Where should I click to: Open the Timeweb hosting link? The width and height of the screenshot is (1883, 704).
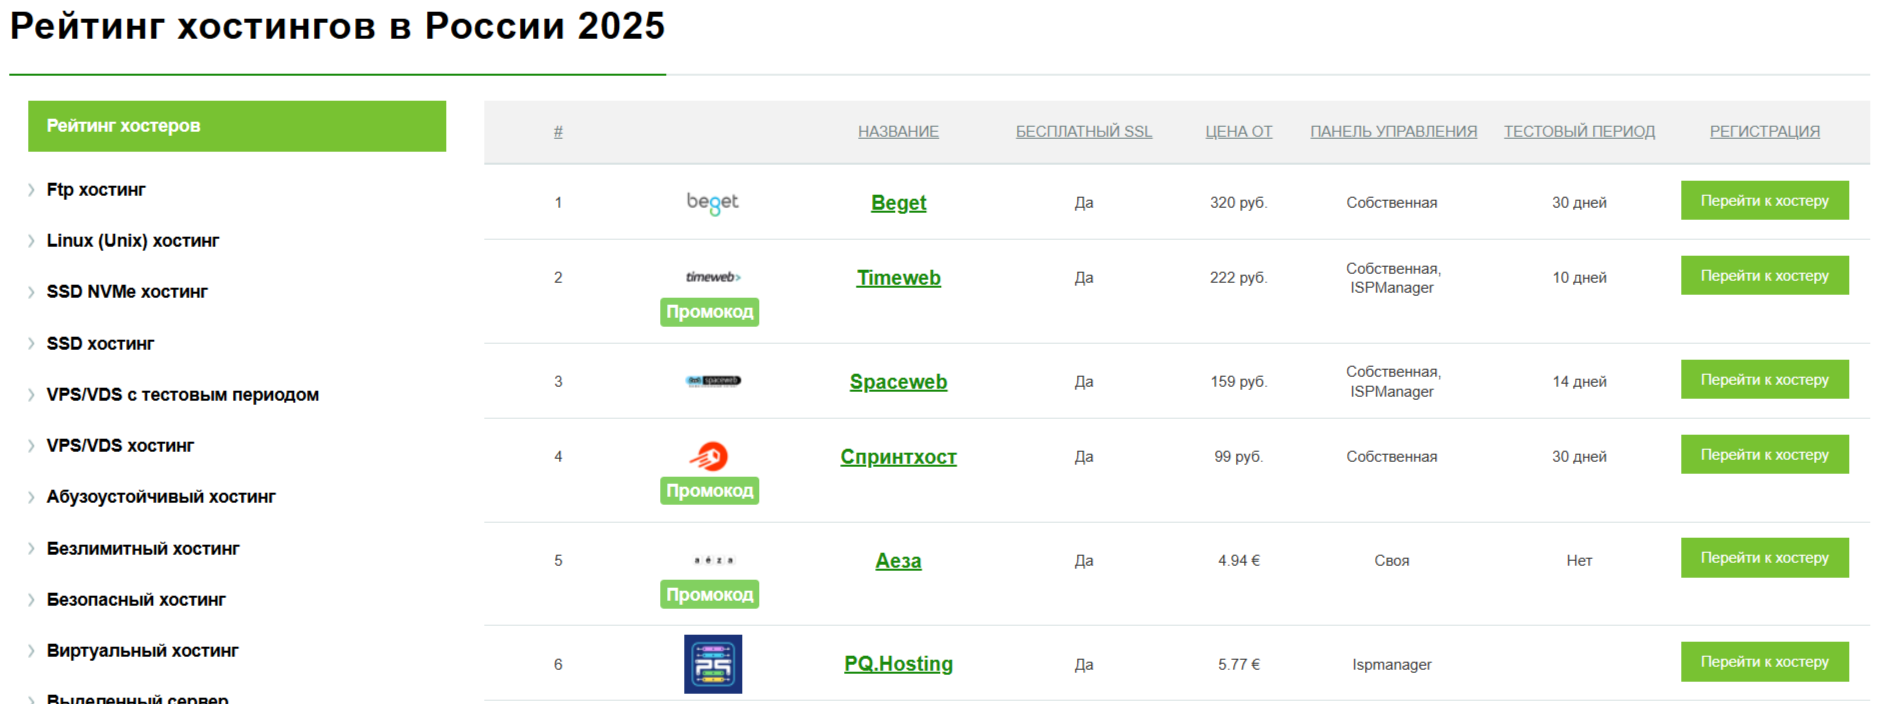tap(898, 278)
